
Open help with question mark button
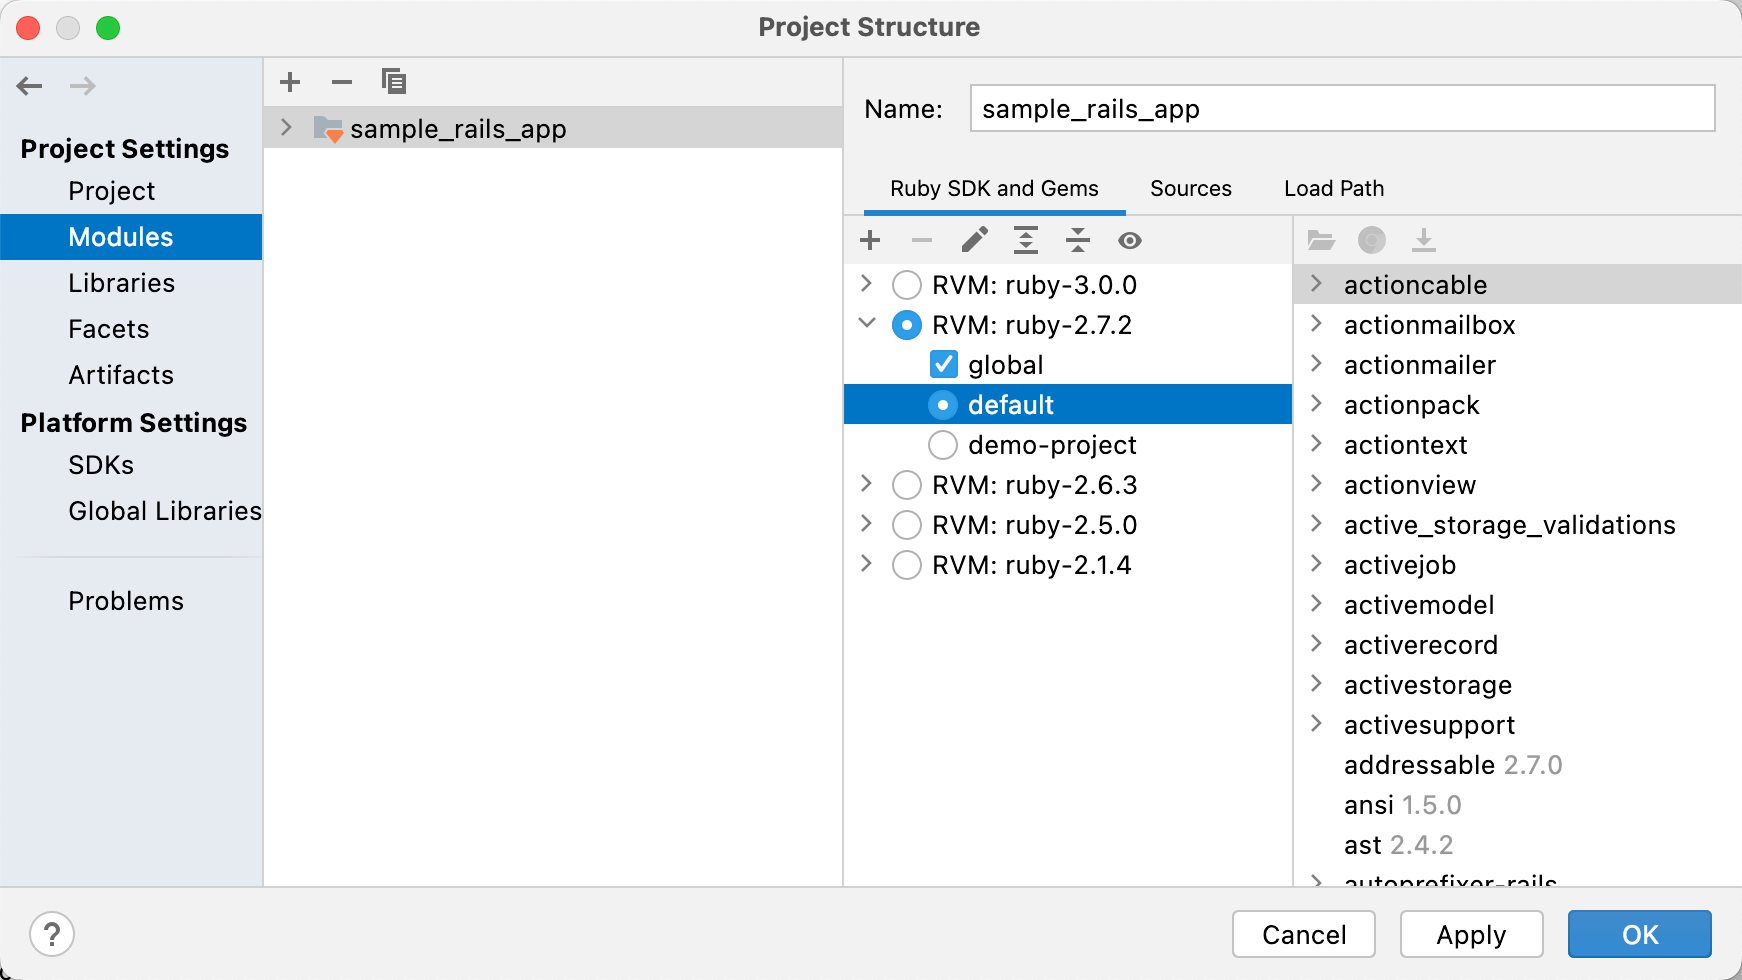[52, 935]
